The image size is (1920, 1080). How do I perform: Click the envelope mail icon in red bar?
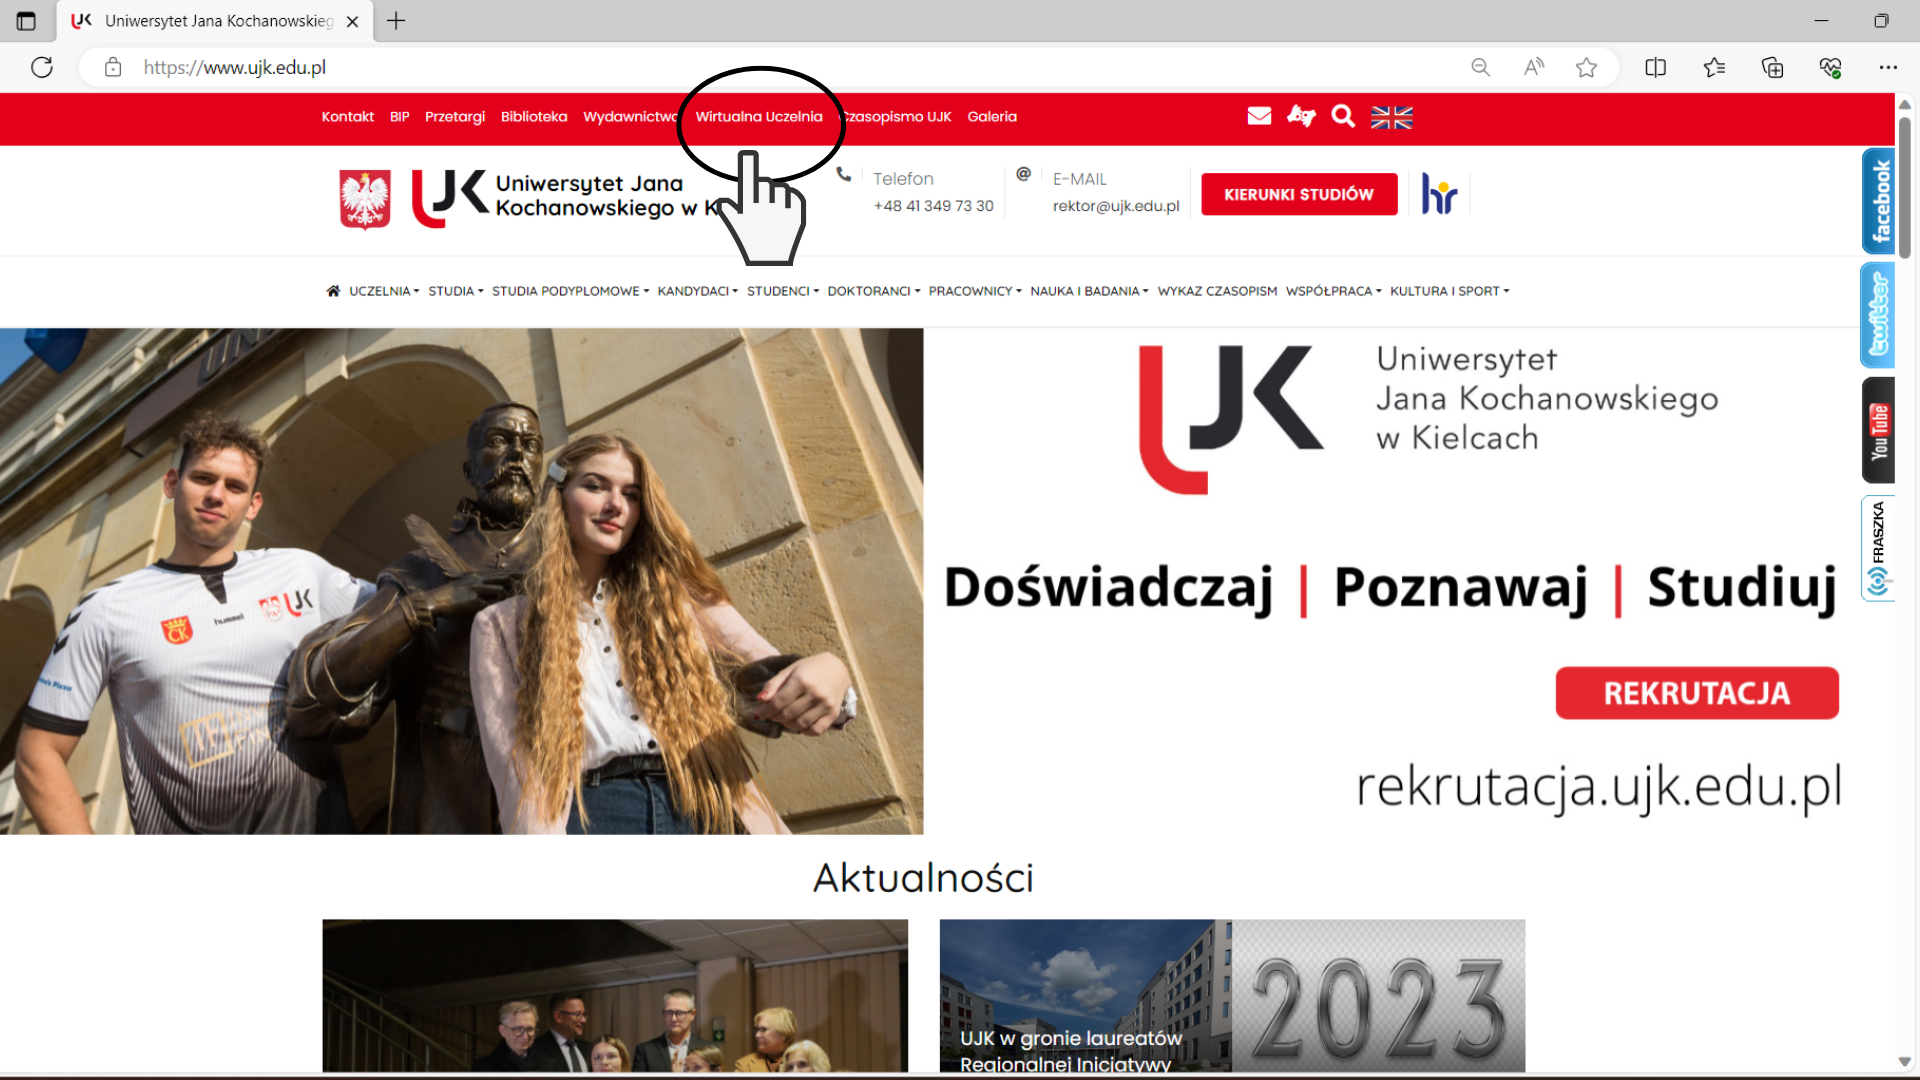[x=1259, y=116]
